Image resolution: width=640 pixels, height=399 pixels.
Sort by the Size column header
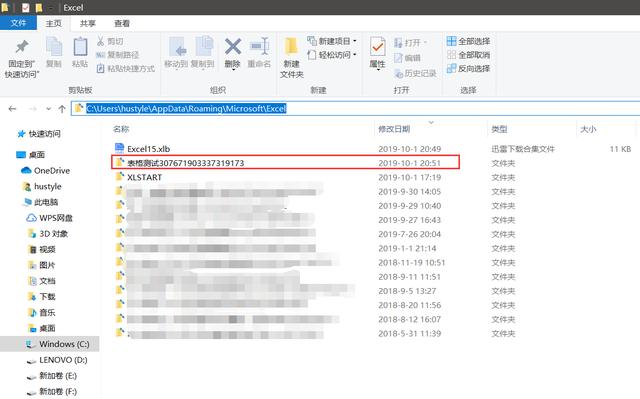click(x=588, y=129)
